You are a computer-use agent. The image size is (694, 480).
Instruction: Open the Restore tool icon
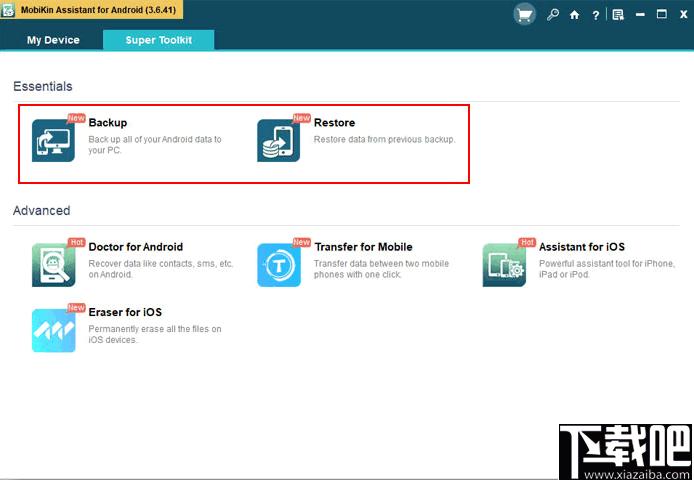coord(278,140)
